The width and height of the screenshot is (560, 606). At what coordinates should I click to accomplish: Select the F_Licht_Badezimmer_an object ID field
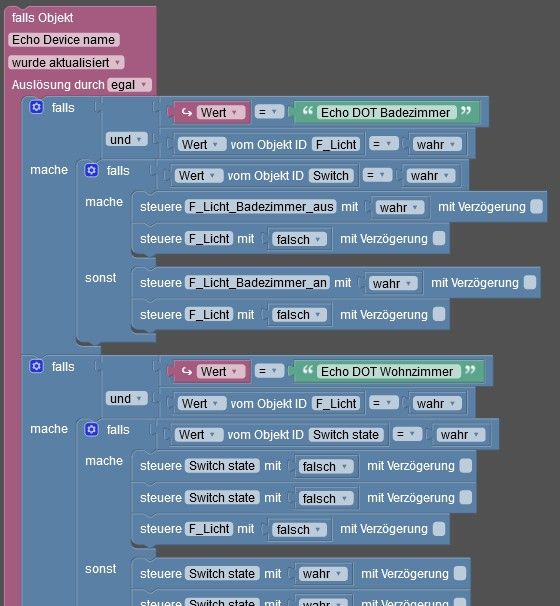pyautogui.click(x=257, y=283)
